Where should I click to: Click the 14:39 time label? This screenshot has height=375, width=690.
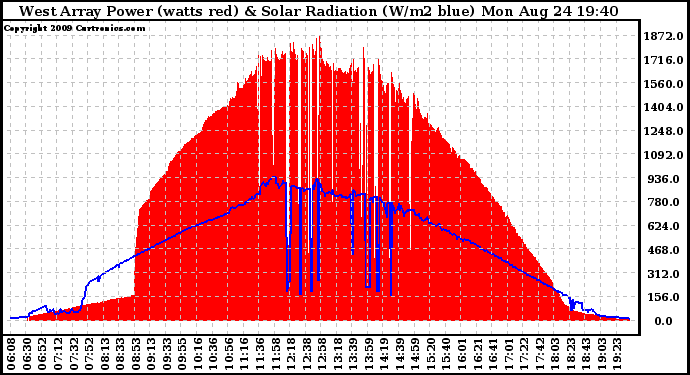[400, 354]
